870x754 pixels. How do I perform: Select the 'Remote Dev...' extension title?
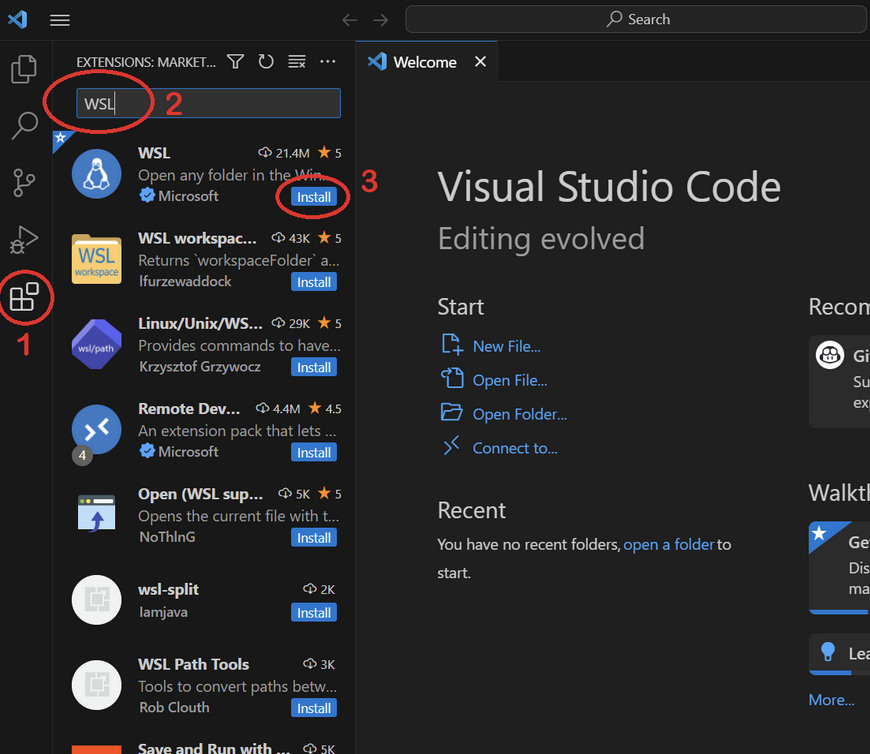pyautogui.click(x=189, y=409)
